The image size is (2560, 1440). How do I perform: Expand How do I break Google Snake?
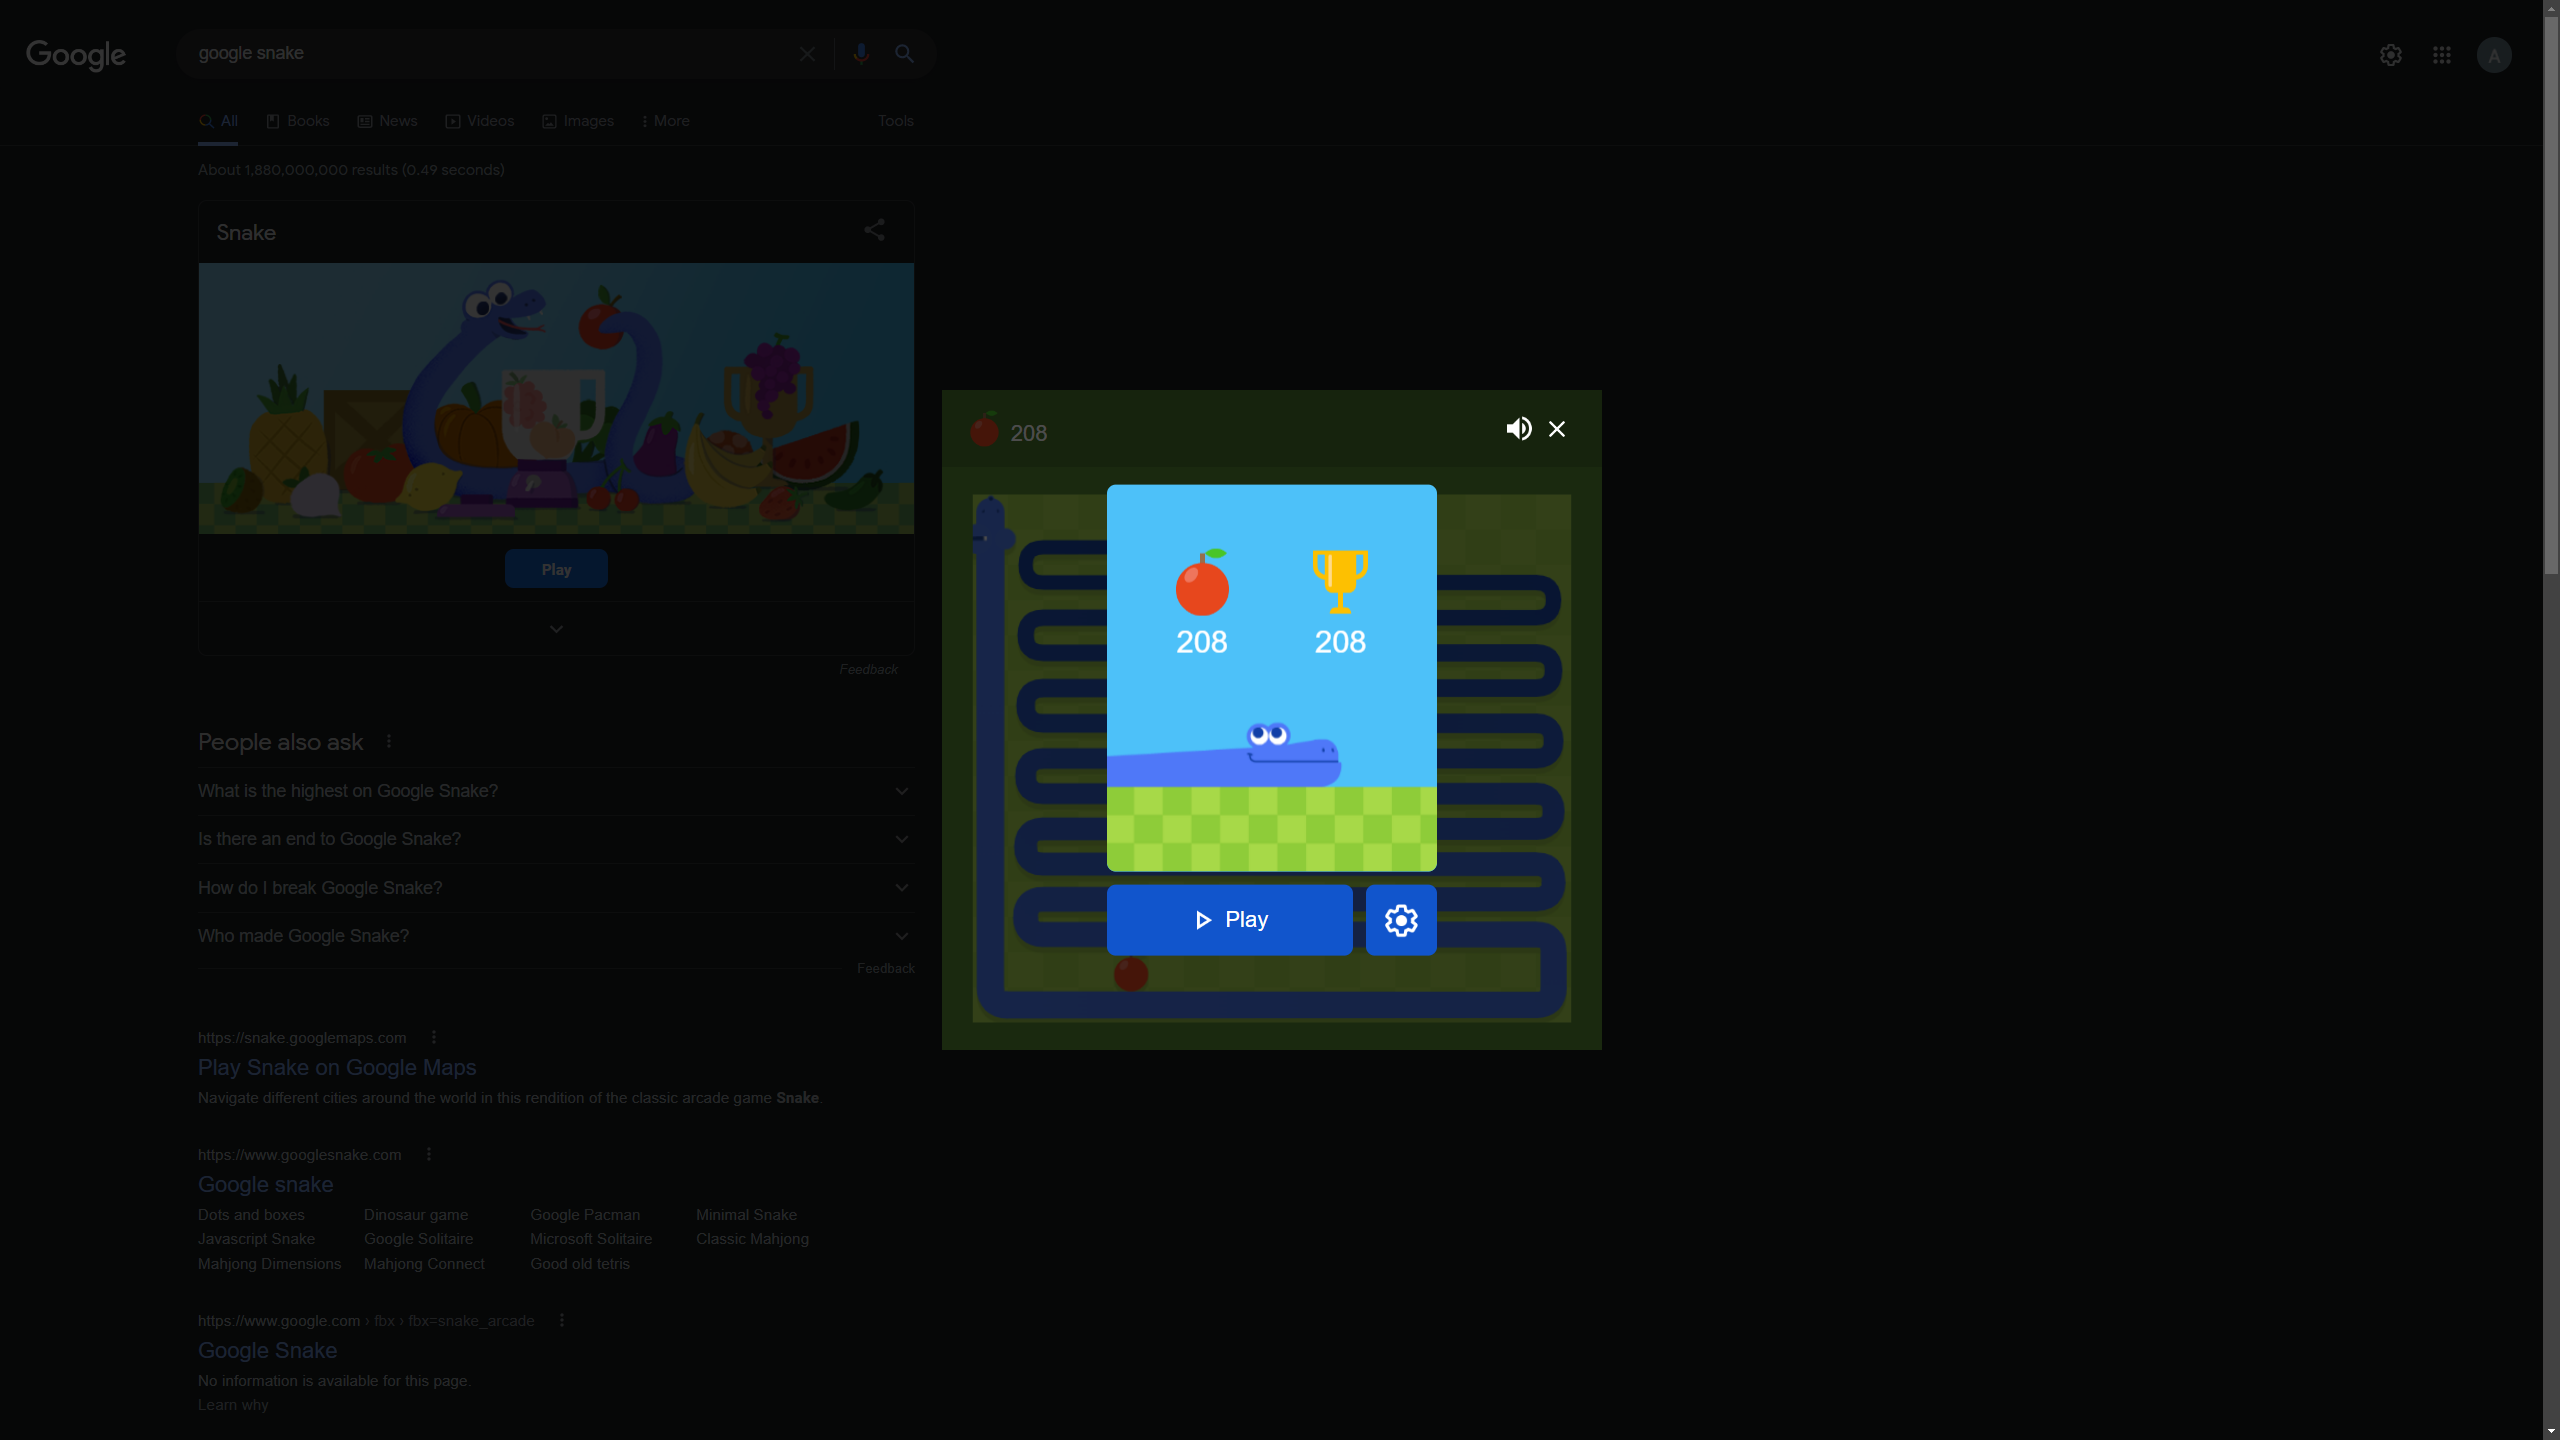[x=556, y=888]
